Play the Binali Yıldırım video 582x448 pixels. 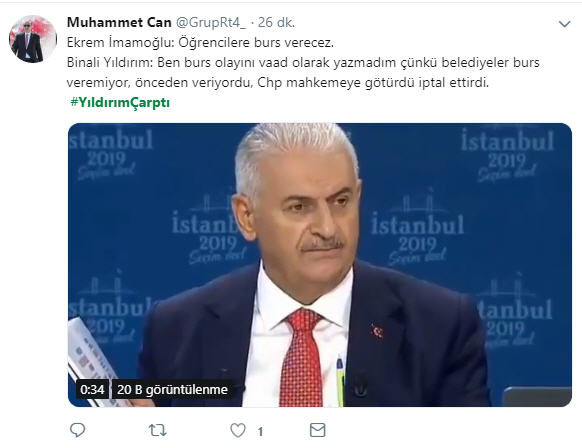click(320, 265)
